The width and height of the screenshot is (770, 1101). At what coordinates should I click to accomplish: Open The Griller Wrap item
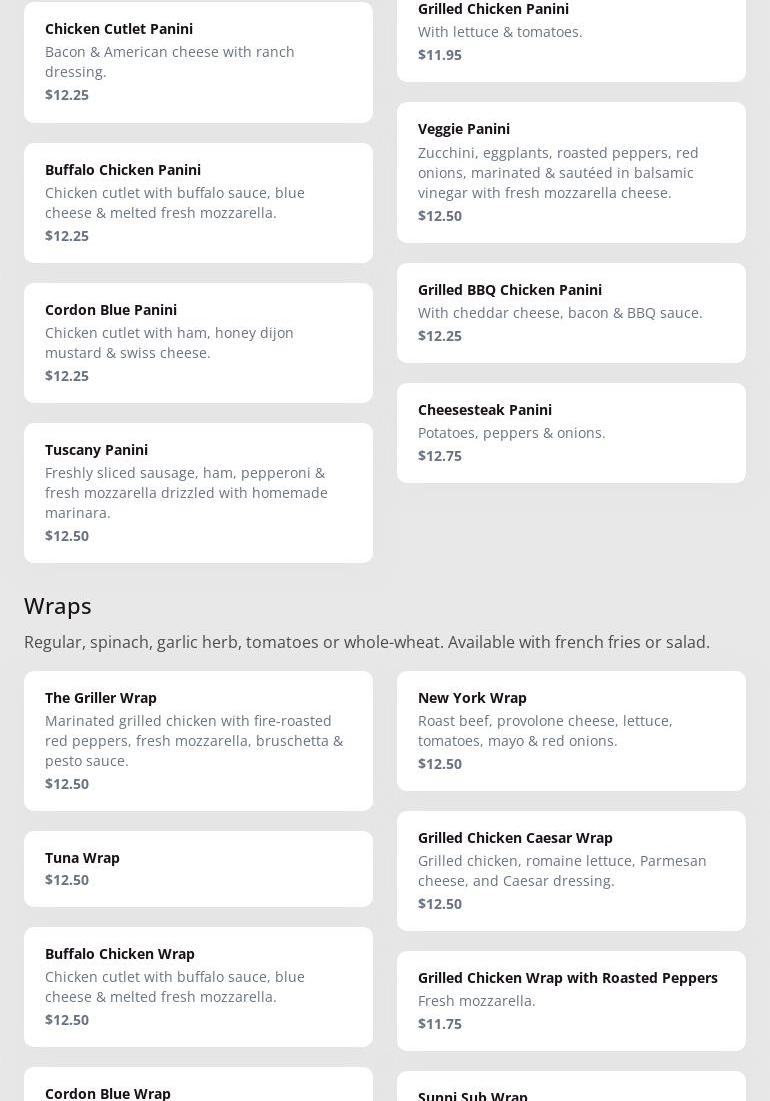point(198,741)
